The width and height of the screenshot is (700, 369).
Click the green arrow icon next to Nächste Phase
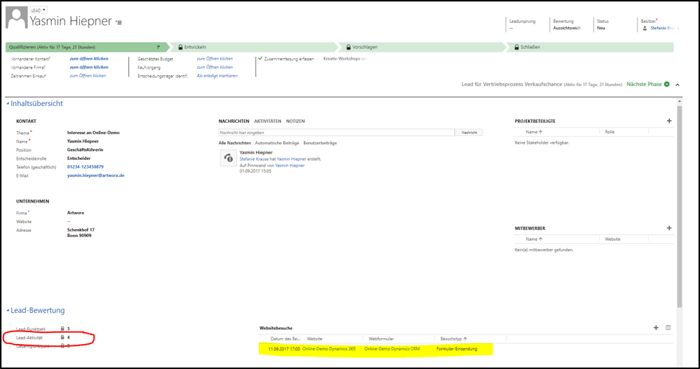[x=667, y=84]
